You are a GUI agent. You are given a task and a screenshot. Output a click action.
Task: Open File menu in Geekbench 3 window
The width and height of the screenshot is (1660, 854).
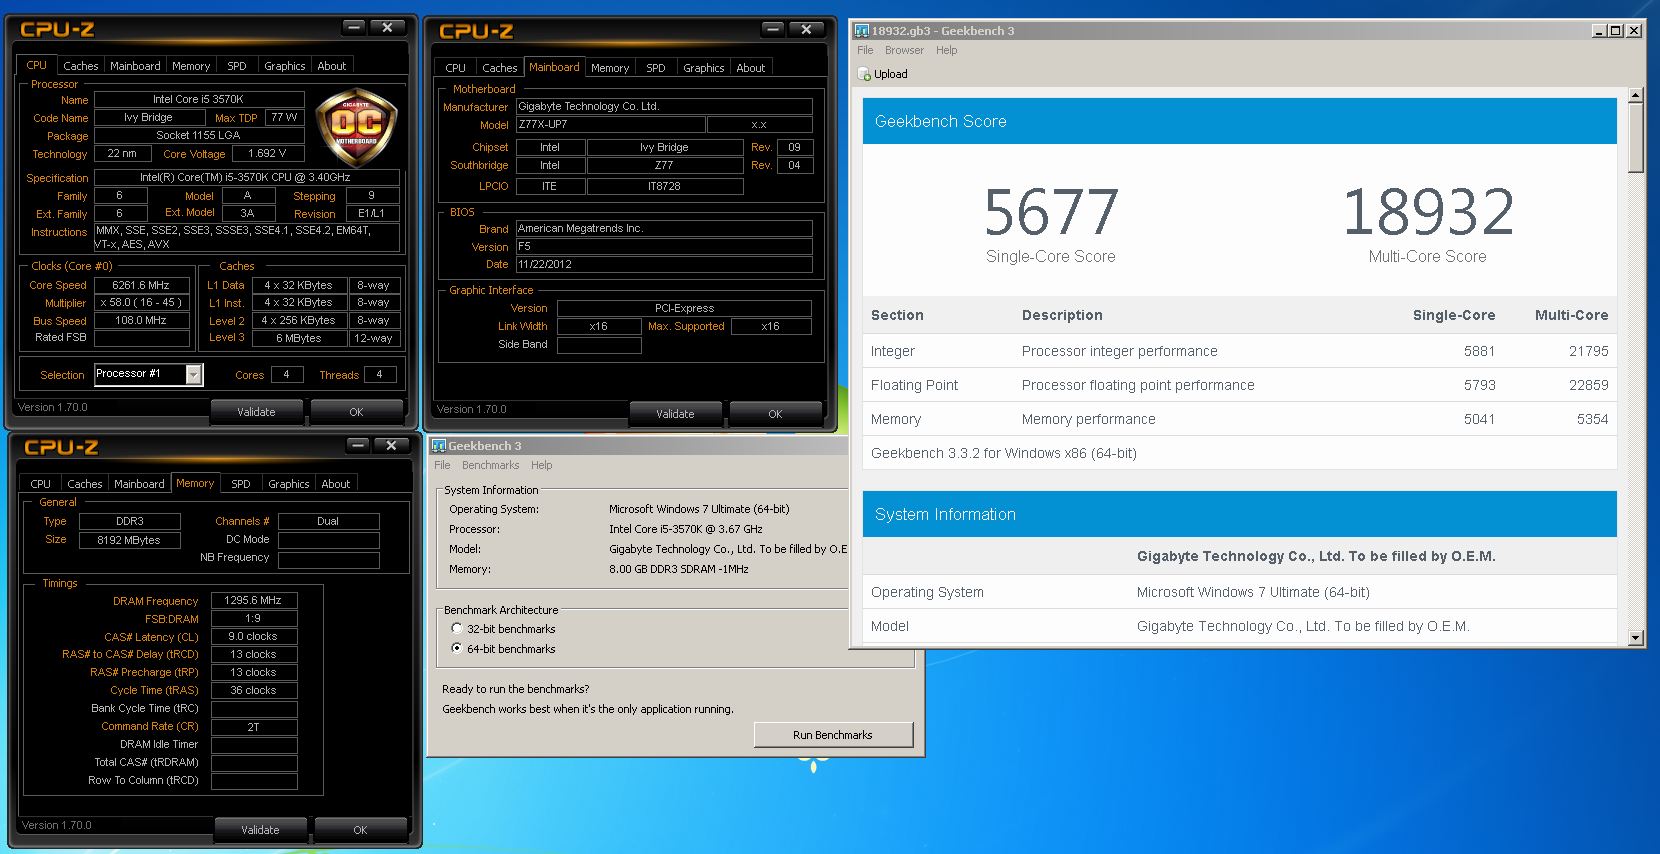442,465
